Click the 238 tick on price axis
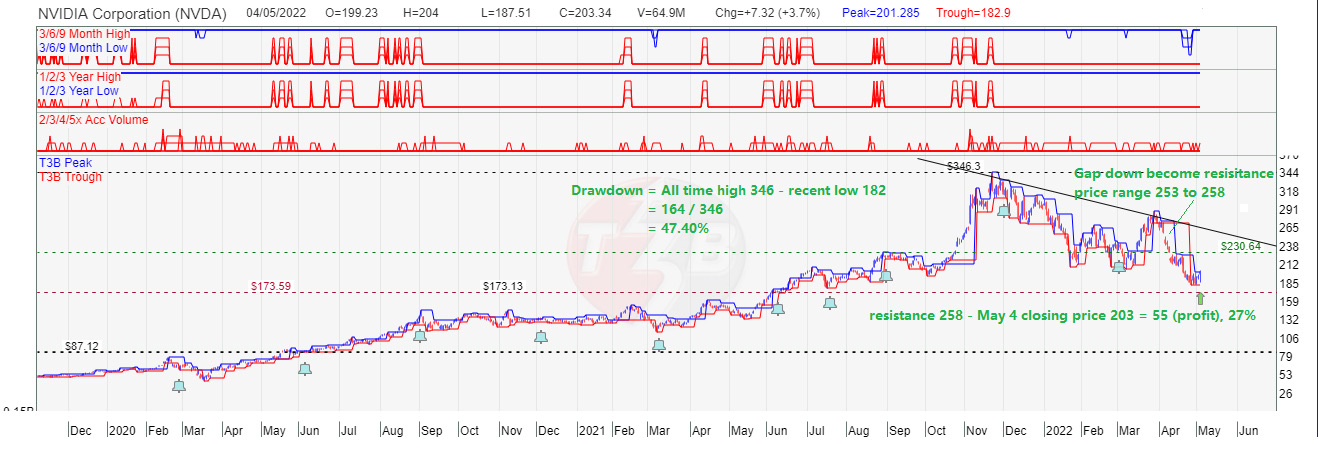The width and height of the screenshot is (1318, 453). click(x=1289, y=246)
